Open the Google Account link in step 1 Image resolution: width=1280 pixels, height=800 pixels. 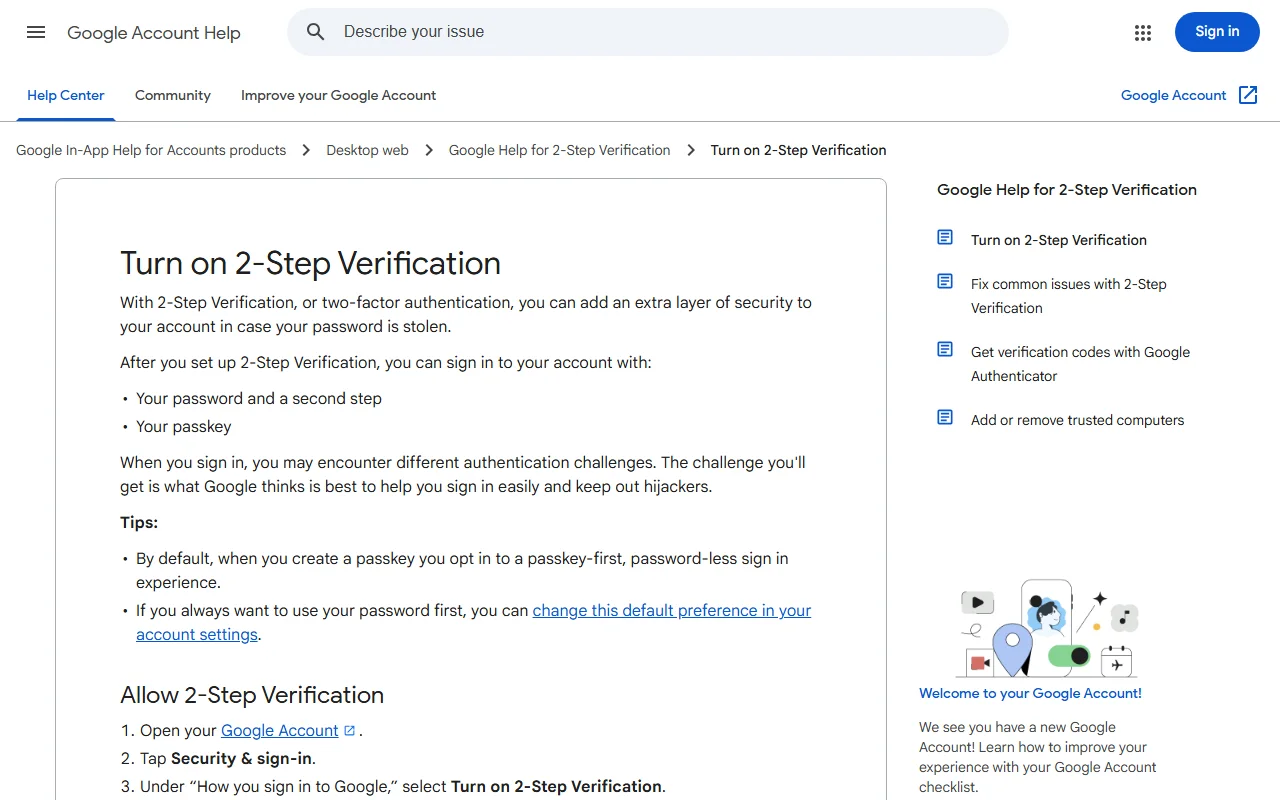pyautogui.click(x=280, y=730)
